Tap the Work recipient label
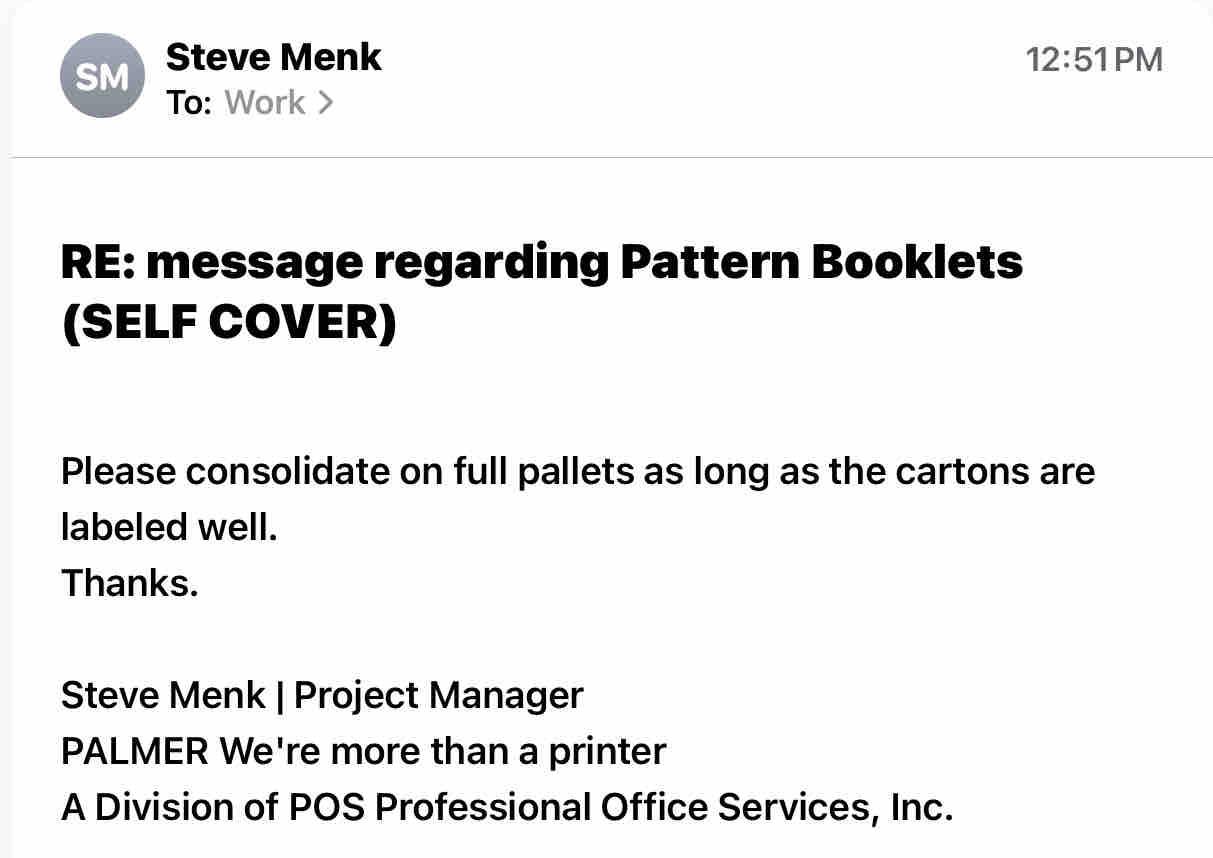Screen dimensions: 1213x858 coord(265,102)
